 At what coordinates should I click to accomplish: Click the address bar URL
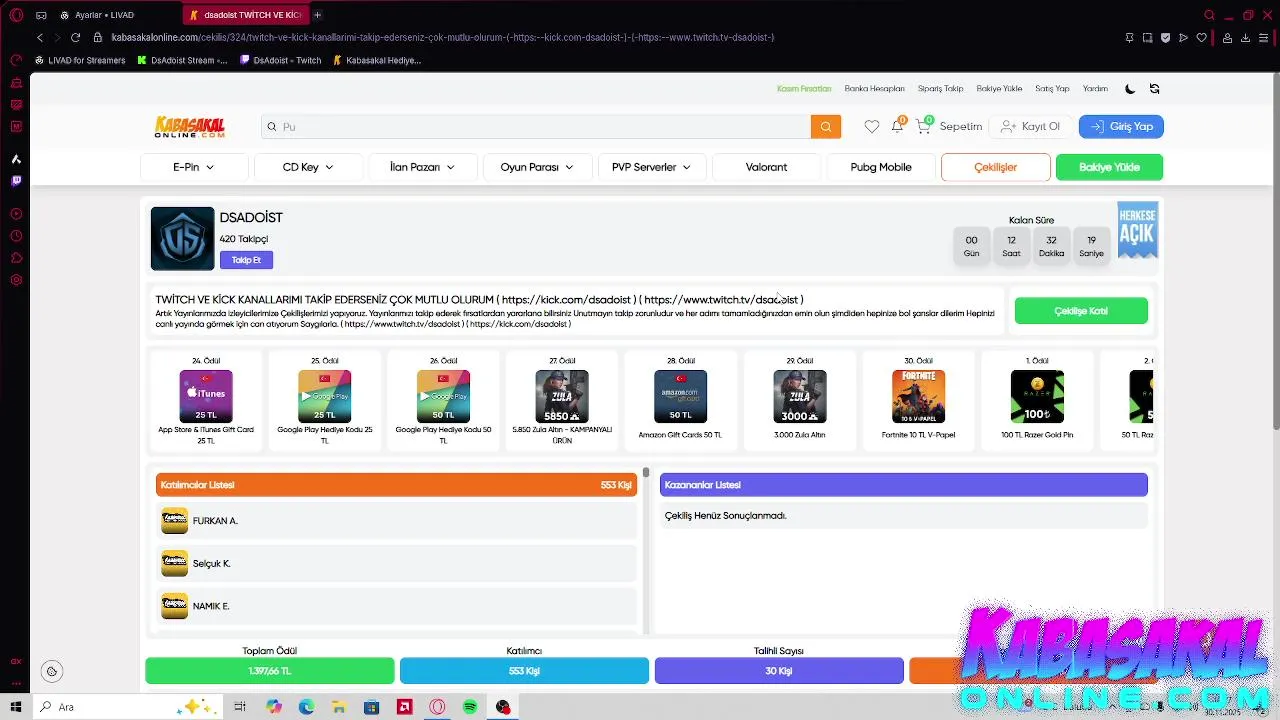click(443, 37)
